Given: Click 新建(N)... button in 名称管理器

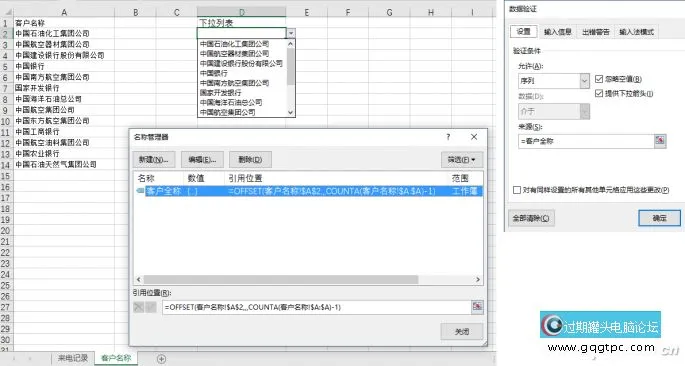Looking at the screenshot, I should [x=154, y=160].
